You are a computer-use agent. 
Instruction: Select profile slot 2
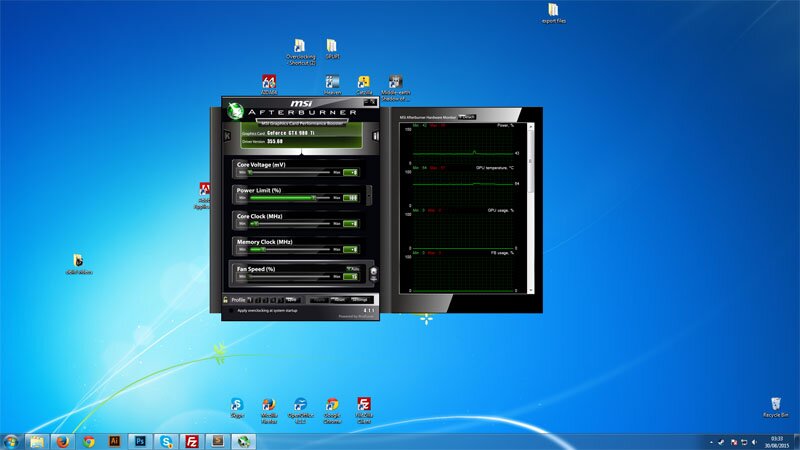(258, 300)
